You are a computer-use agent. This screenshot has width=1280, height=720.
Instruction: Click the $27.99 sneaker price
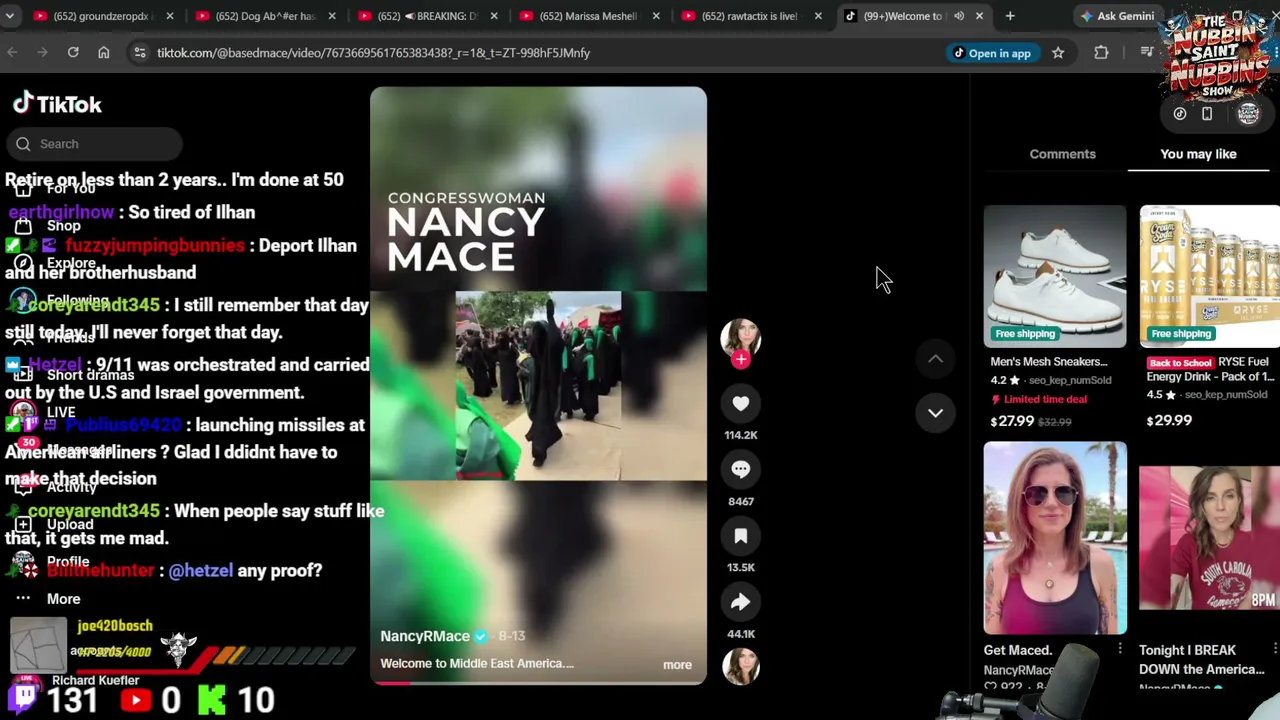pos(1012,421)
